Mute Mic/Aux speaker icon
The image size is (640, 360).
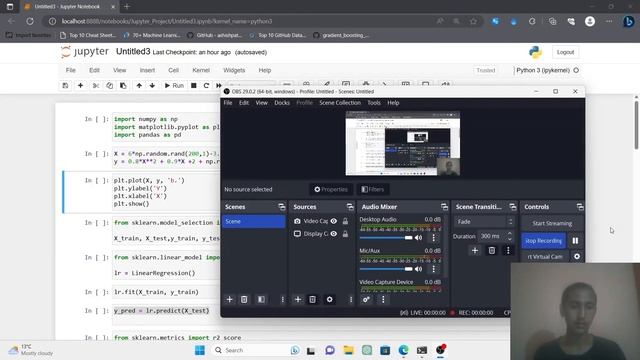coord(419,269)
